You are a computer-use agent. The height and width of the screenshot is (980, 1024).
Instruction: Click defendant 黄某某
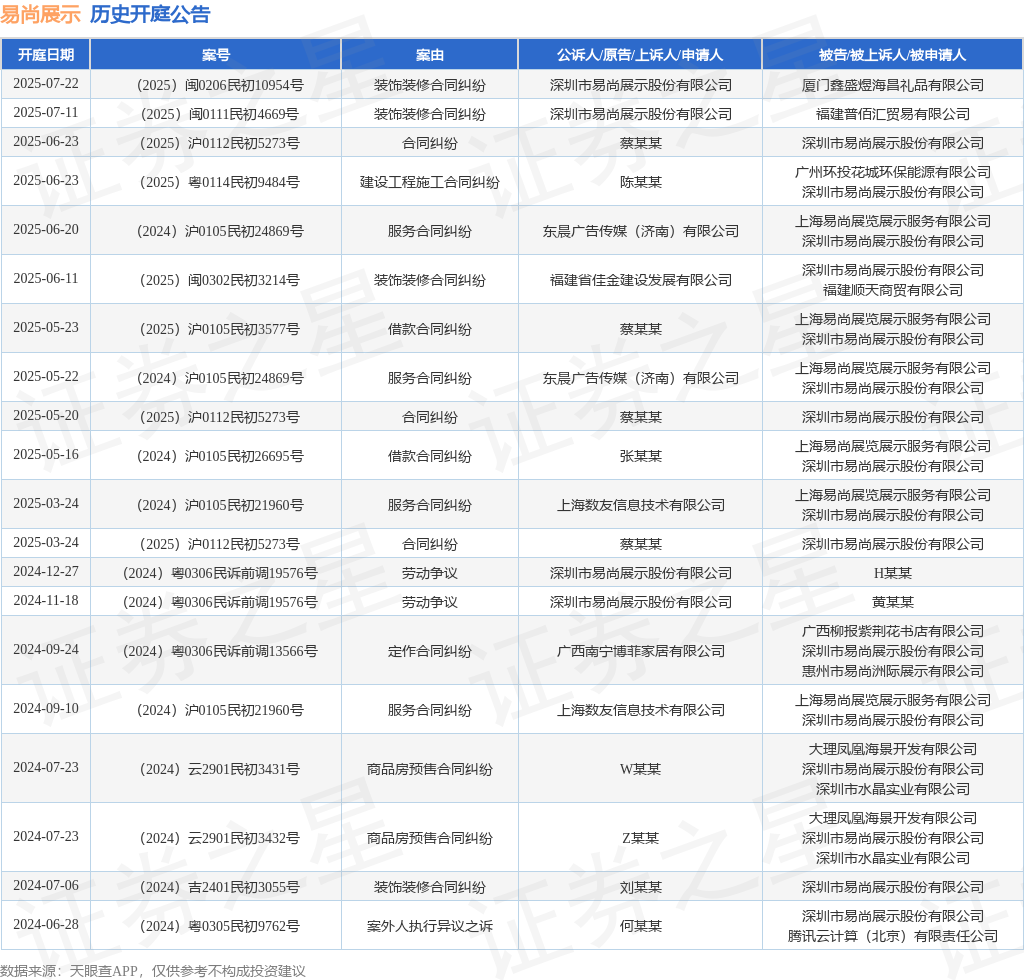893,602
